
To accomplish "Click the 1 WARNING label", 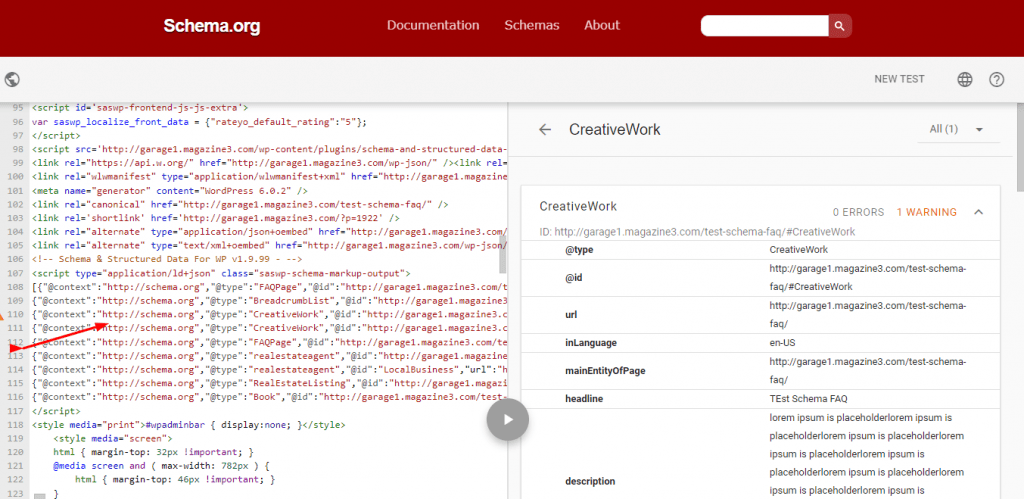I will click(x=926, y=212).
